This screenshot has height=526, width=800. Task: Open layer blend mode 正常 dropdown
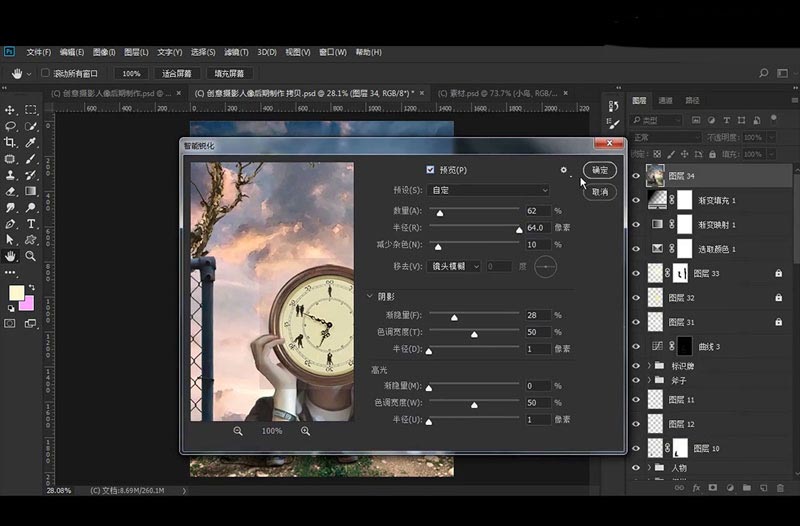(x=666, y=137)
